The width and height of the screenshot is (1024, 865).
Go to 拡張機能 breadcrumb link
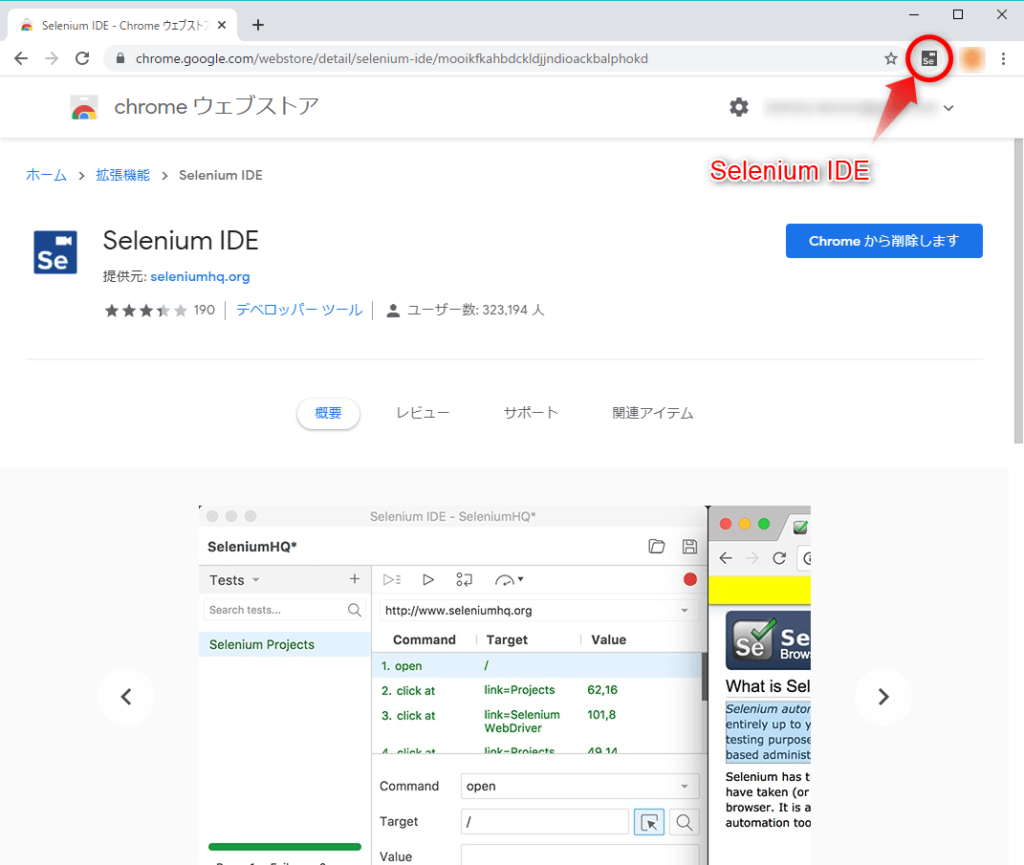tap(123, 175)
